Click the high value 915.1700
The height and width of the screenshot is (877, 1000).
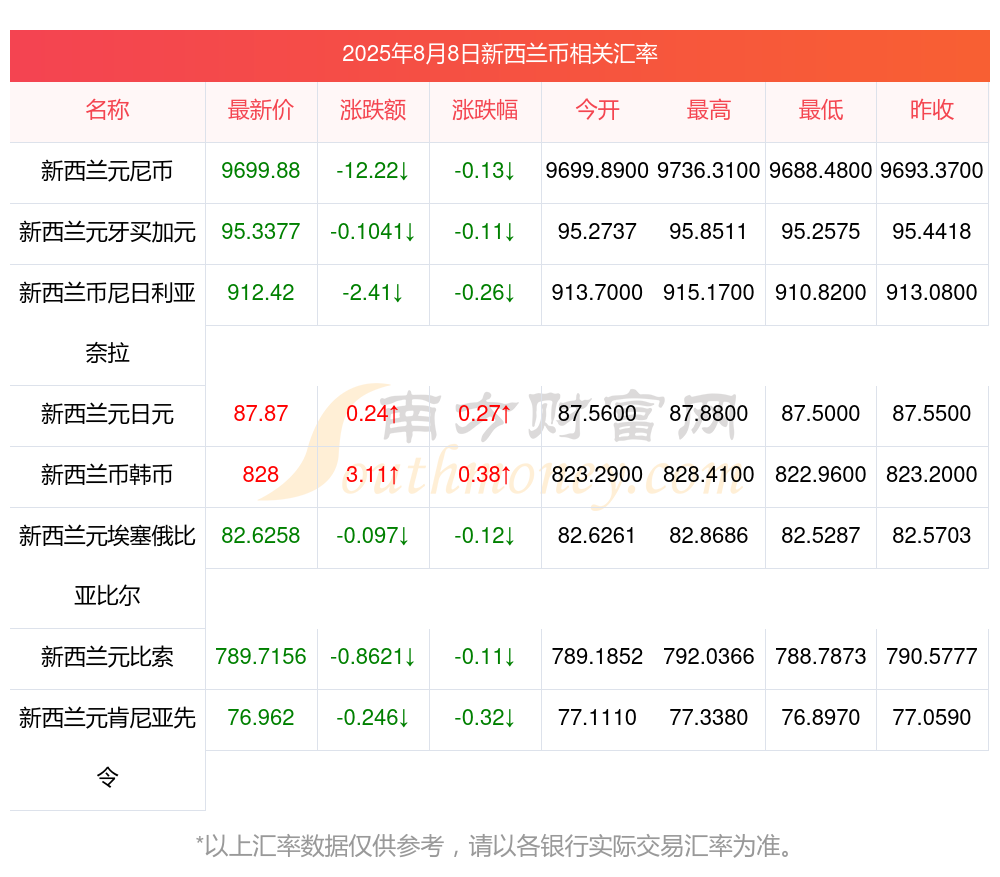point(709,292)
